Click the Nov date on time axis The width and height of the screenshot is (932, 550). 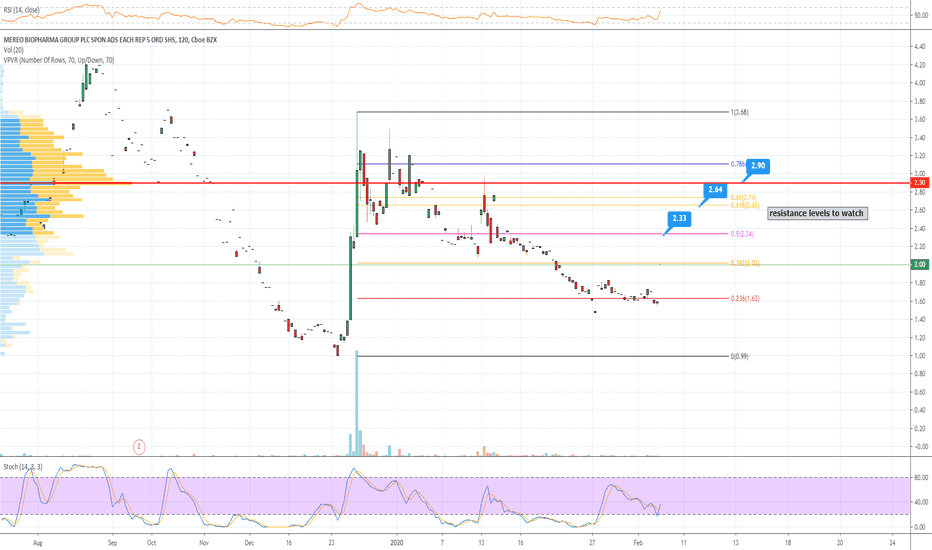pyautogui.click(x=204, y=543)
